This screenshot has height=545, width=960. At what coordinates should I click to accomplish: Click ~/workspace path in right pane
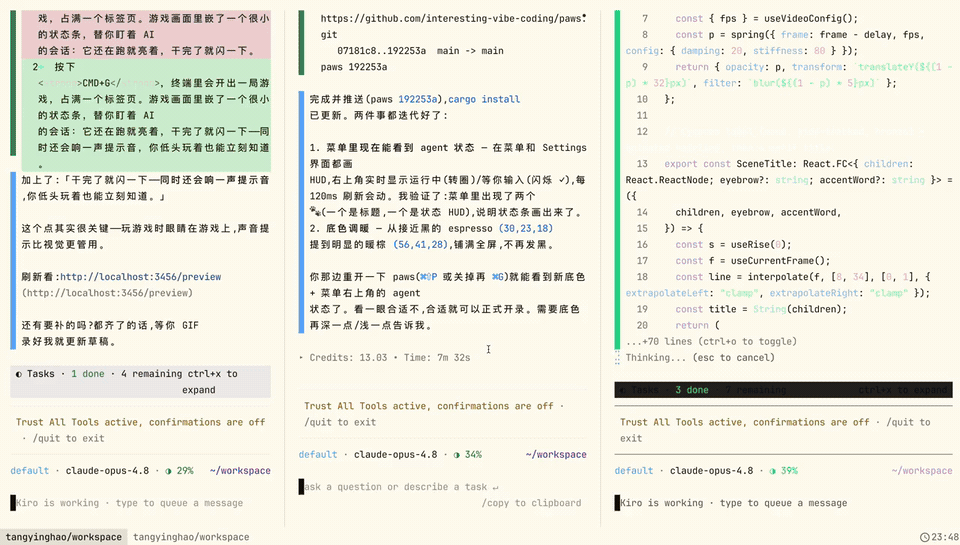coord(922,471)
